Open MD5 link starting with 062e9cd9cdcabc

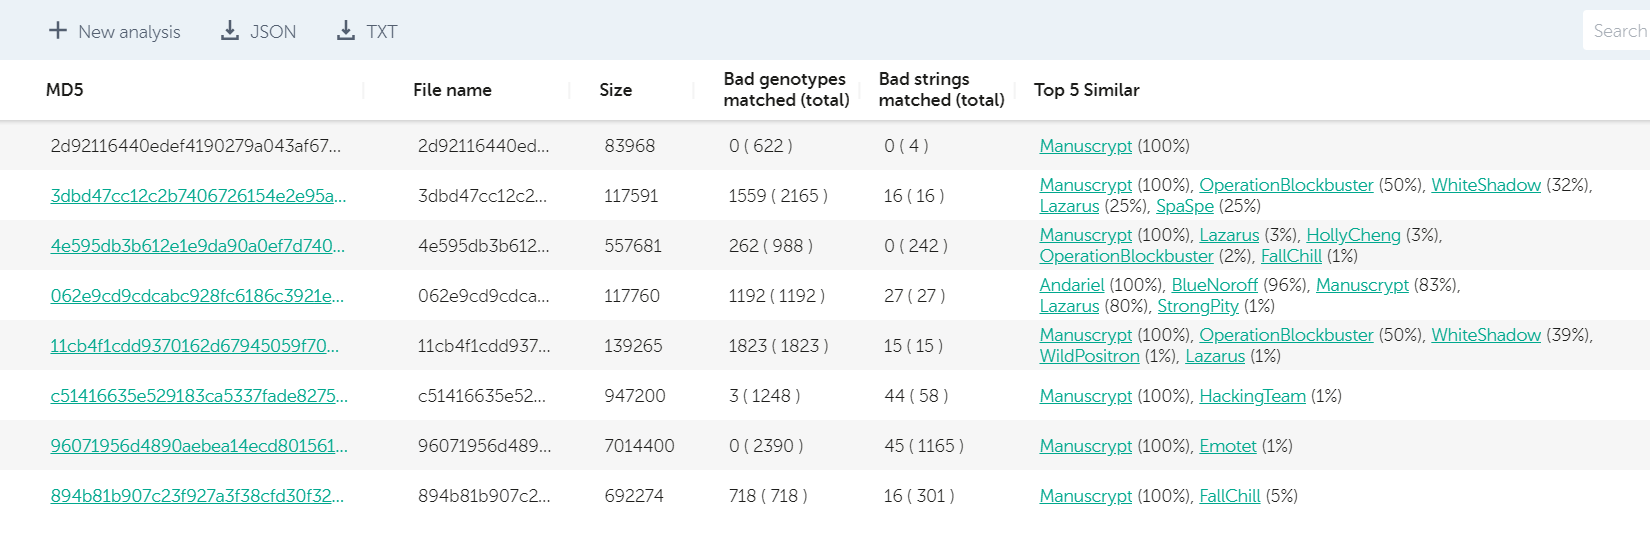[197, 296]
